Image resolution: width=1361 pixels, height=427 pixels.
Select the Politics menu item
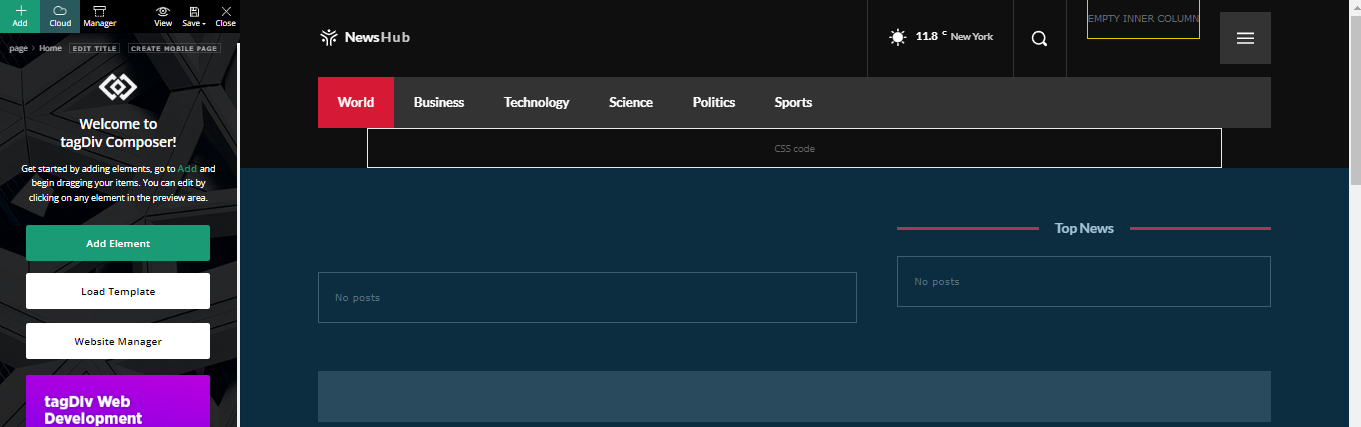click(x=714, y=102)
